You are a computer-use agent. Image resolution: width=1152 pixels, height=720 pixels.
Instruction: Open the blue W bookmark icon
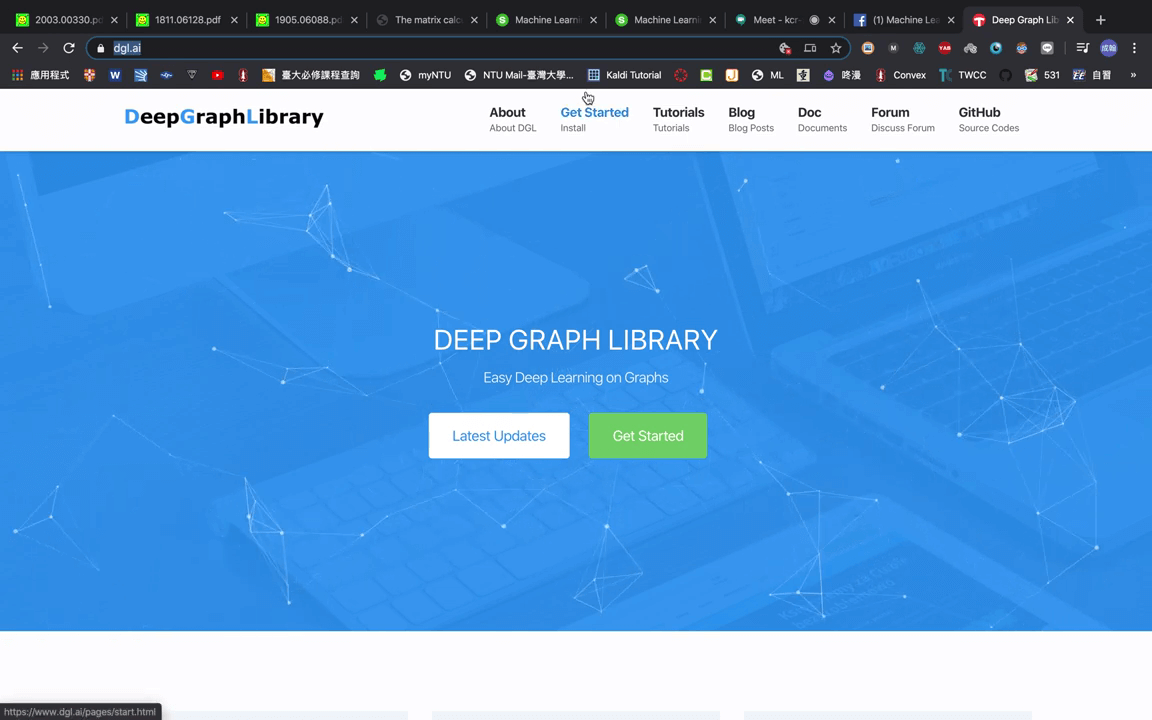point(115,75)
